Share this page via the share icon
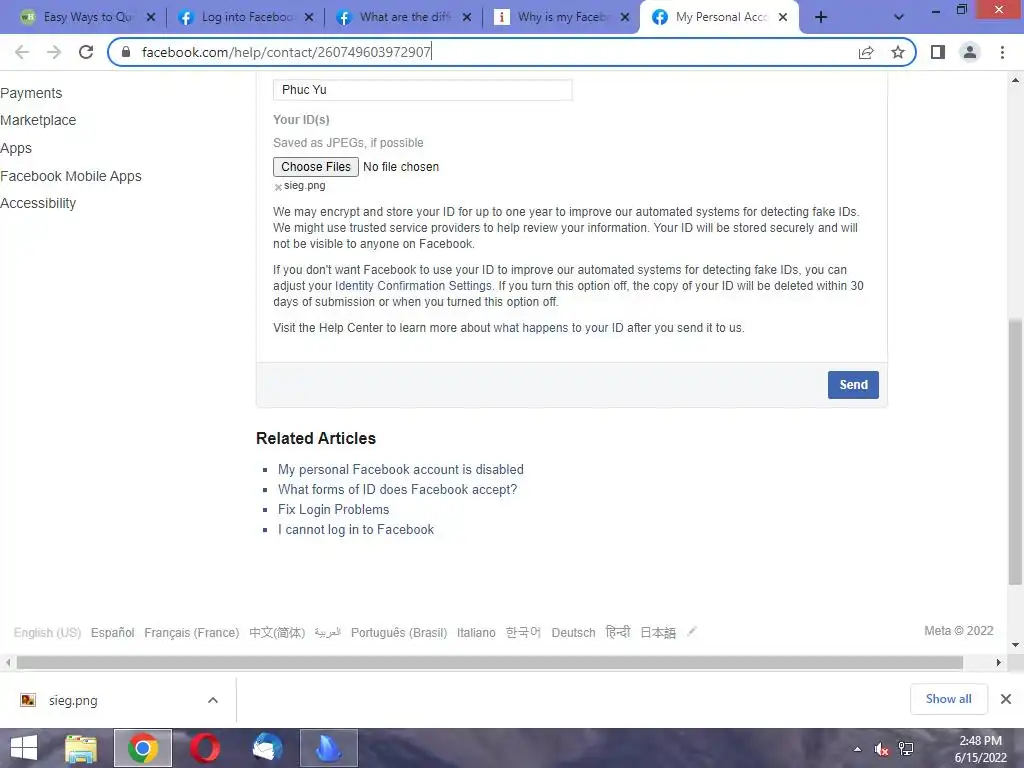This screenshot has height=768, width=1024. click(x=866, y=52)
